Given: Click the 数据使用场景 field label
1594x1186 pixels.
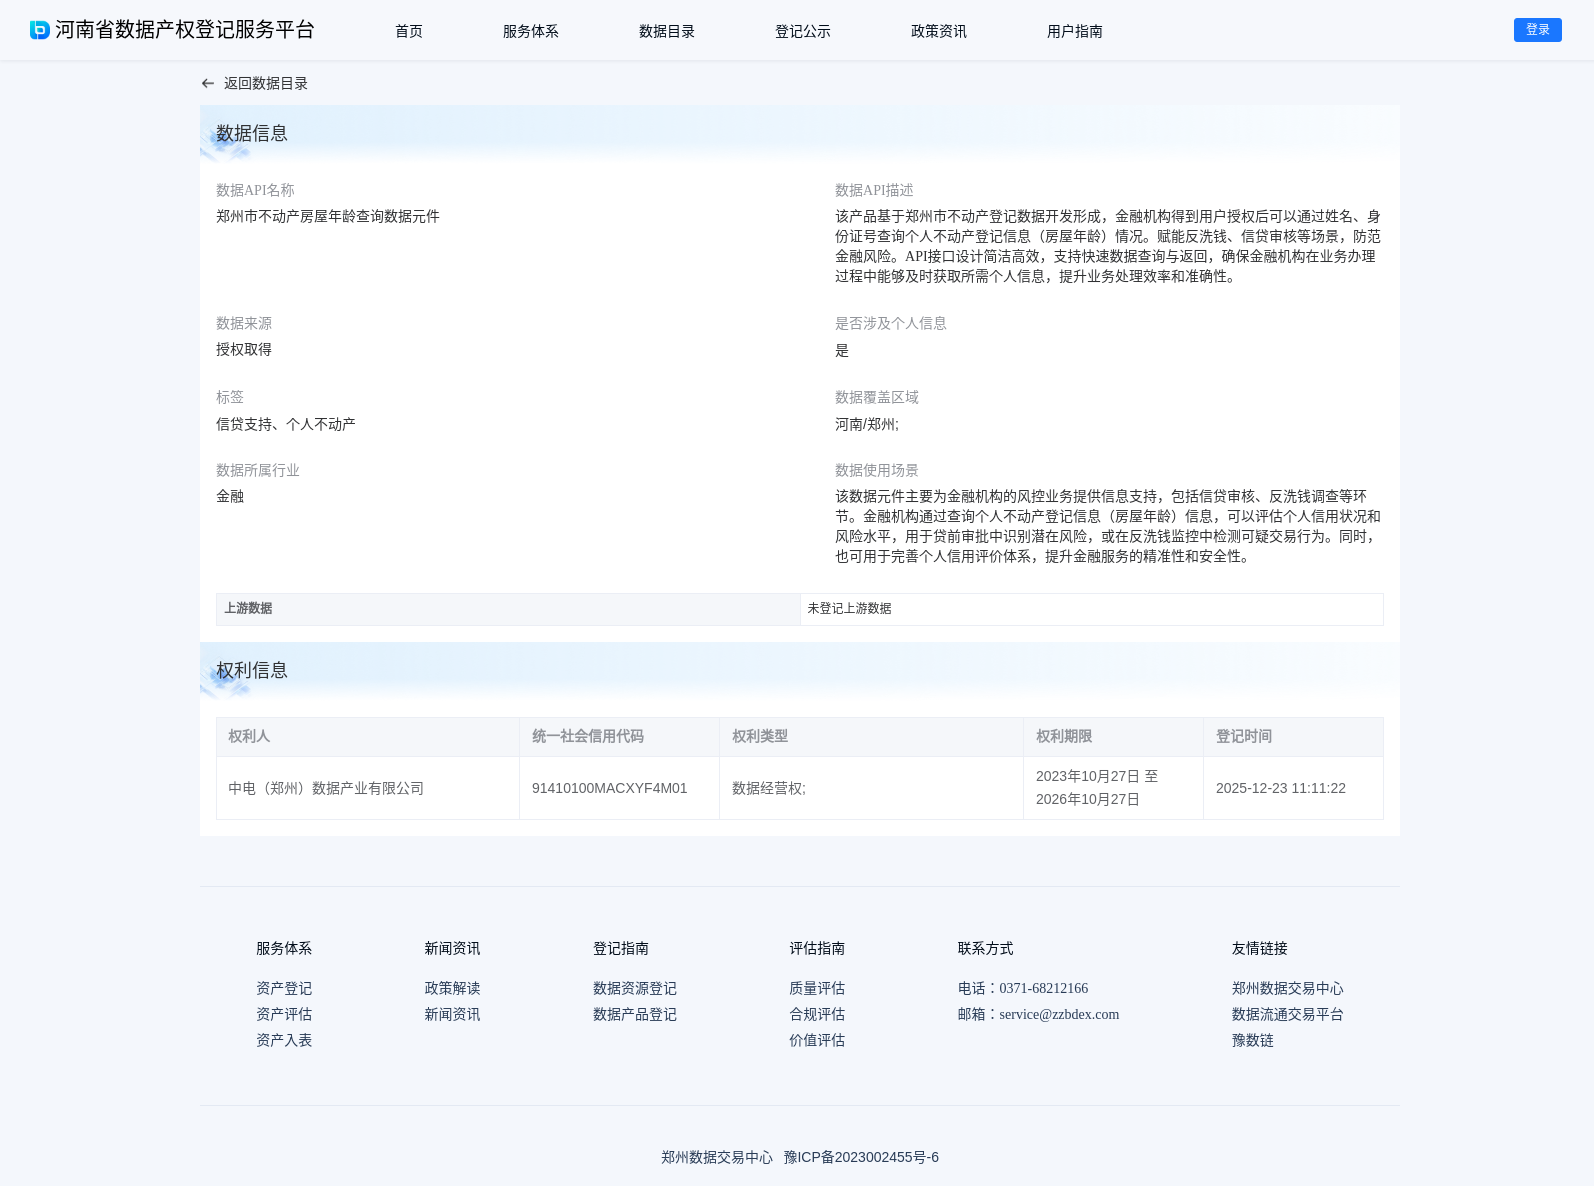Looking at the screenshot, I should [x=877, y=470].
